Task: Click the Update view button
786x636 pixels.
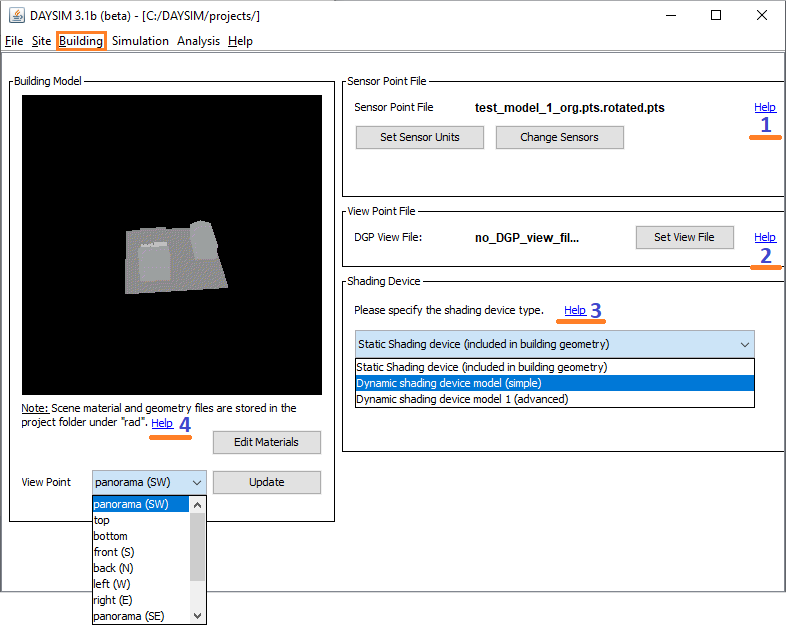Action: [266, 482]
